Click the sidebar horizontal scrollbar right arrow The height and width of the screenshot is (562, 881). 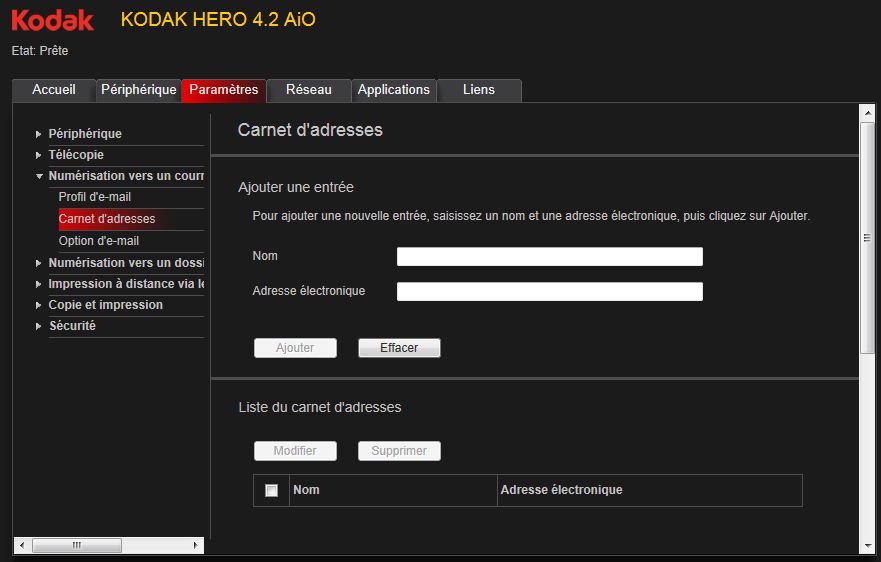tap(195, 546)
